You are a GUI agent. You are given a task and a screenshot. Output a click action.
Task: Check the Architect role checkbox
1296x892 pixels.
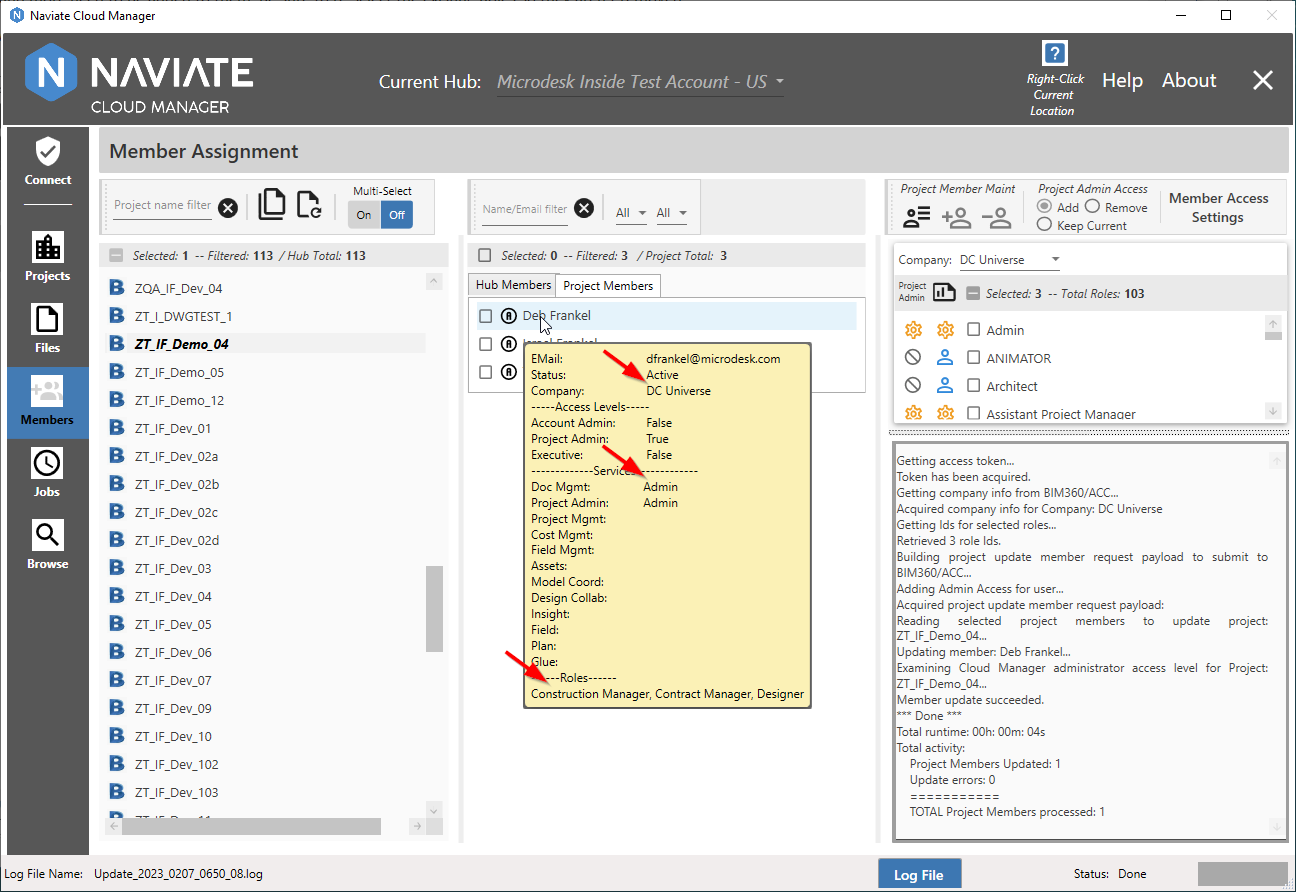click(974, 386)
